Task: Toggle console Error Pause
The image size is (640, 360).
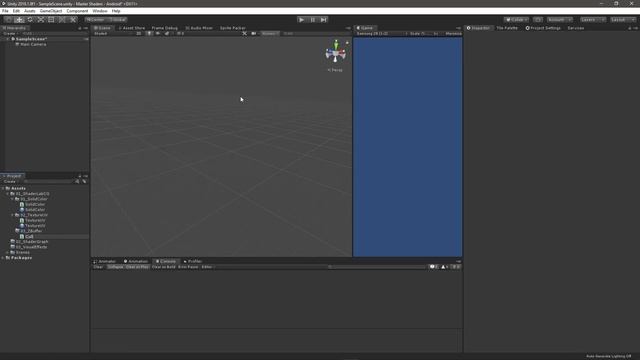Action: [188, 267]
